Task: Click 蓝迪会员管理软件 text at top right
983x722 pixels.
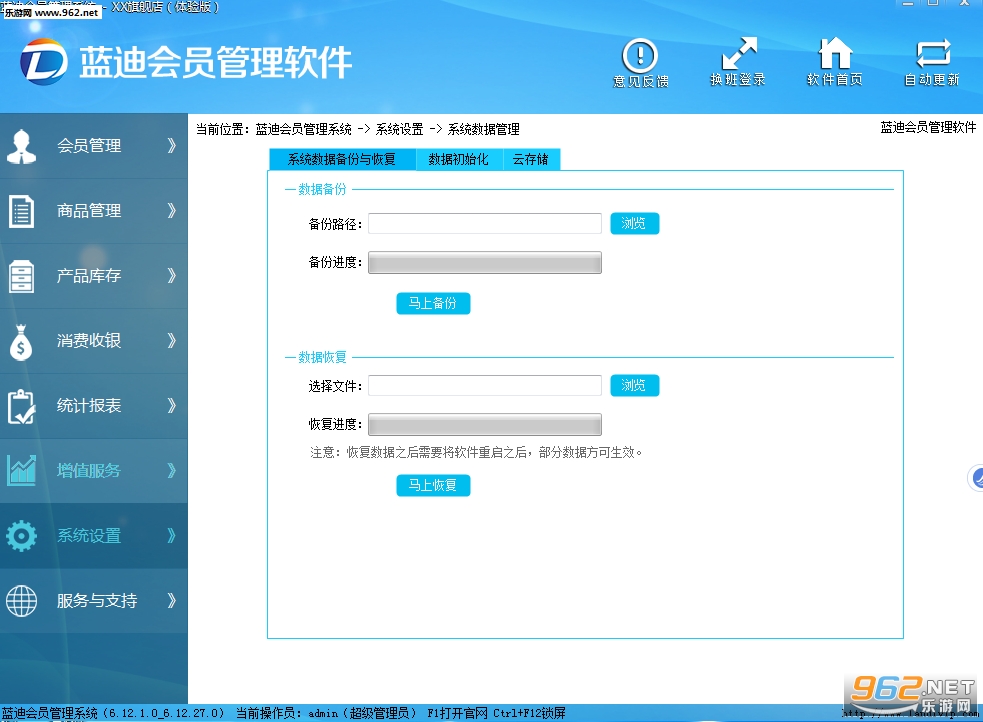Action: 928,127
